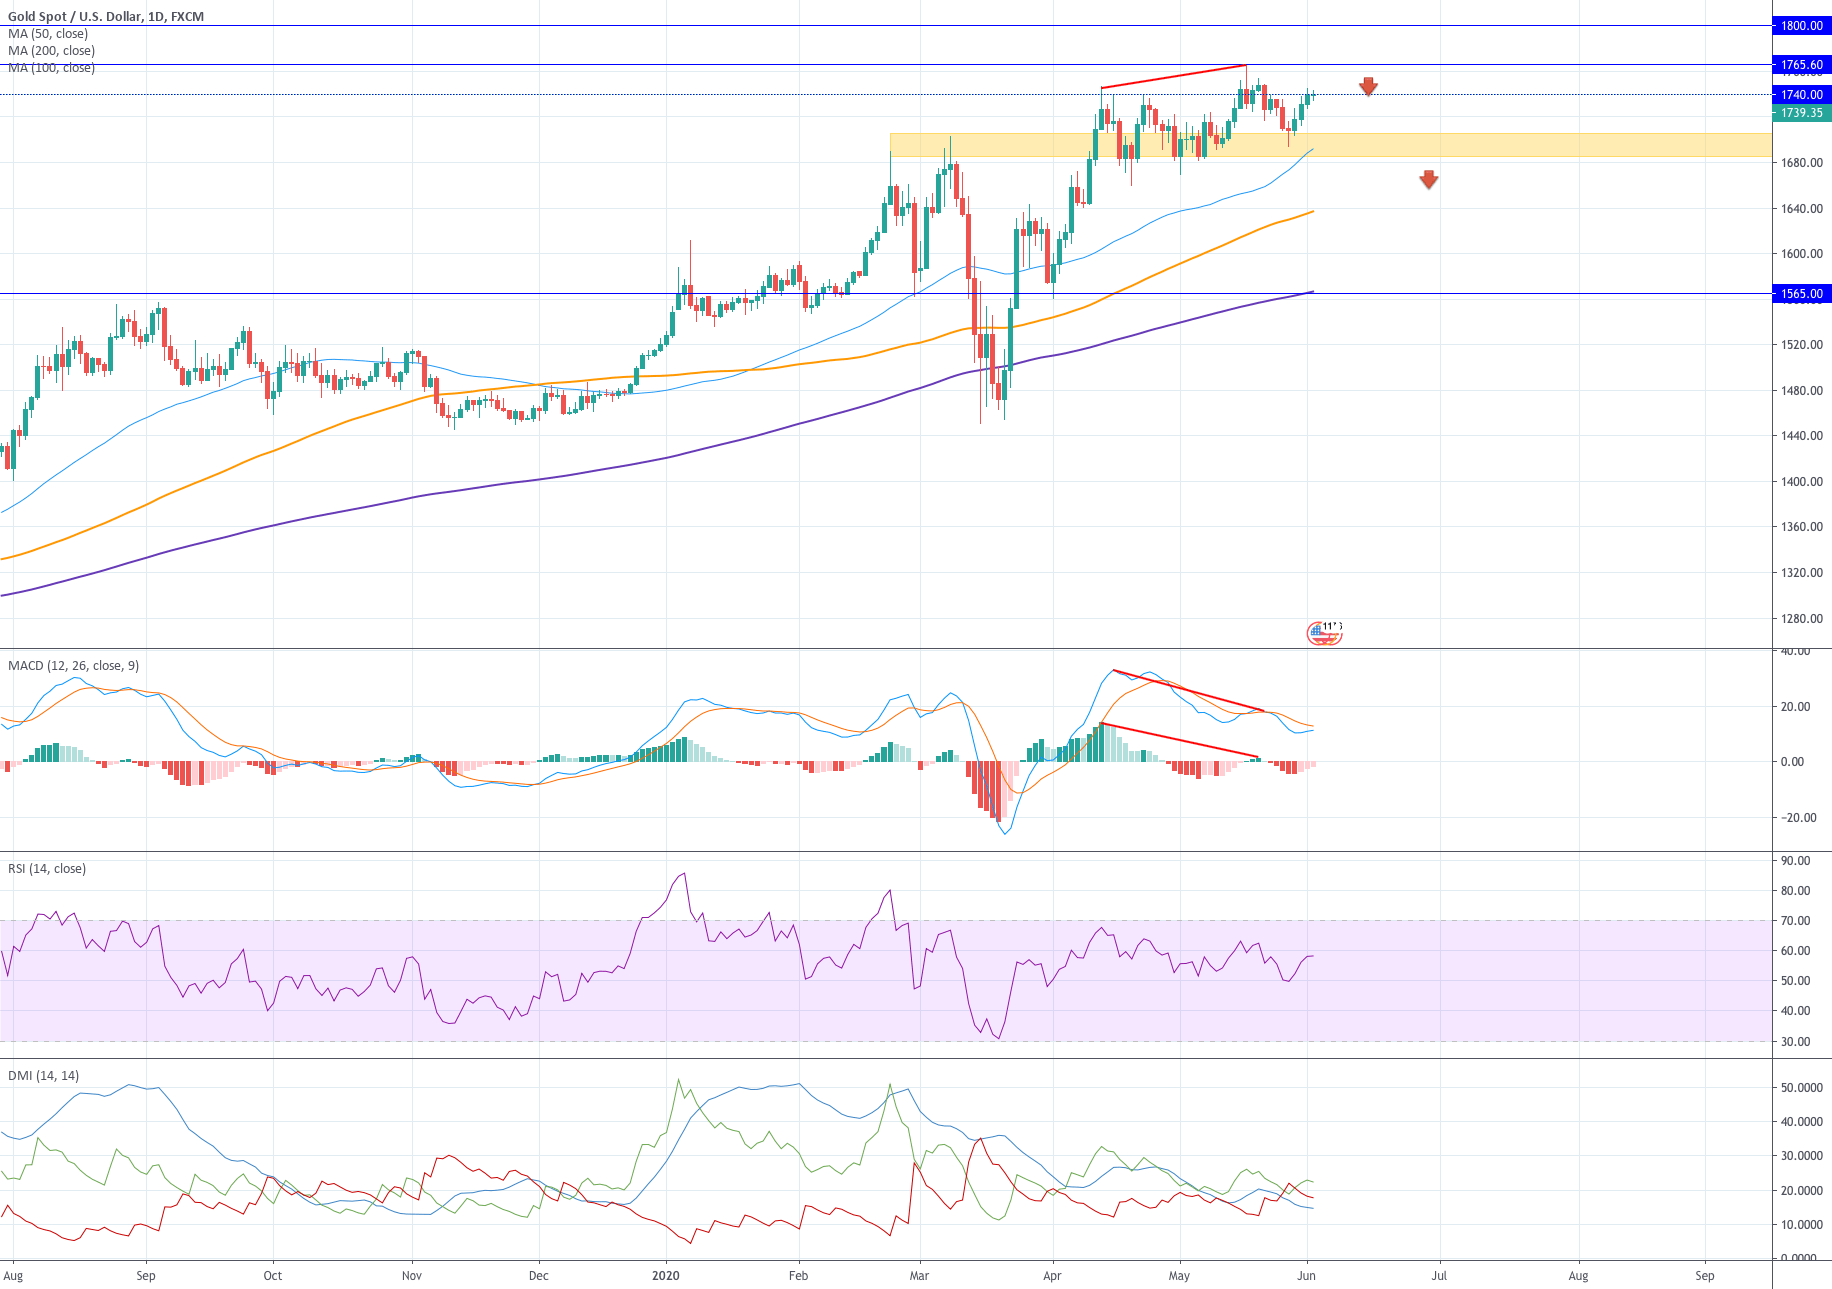Select the second red arrow below the resistance
This screenshot has height=1289, width=1832.
(x=1429, y=181)
